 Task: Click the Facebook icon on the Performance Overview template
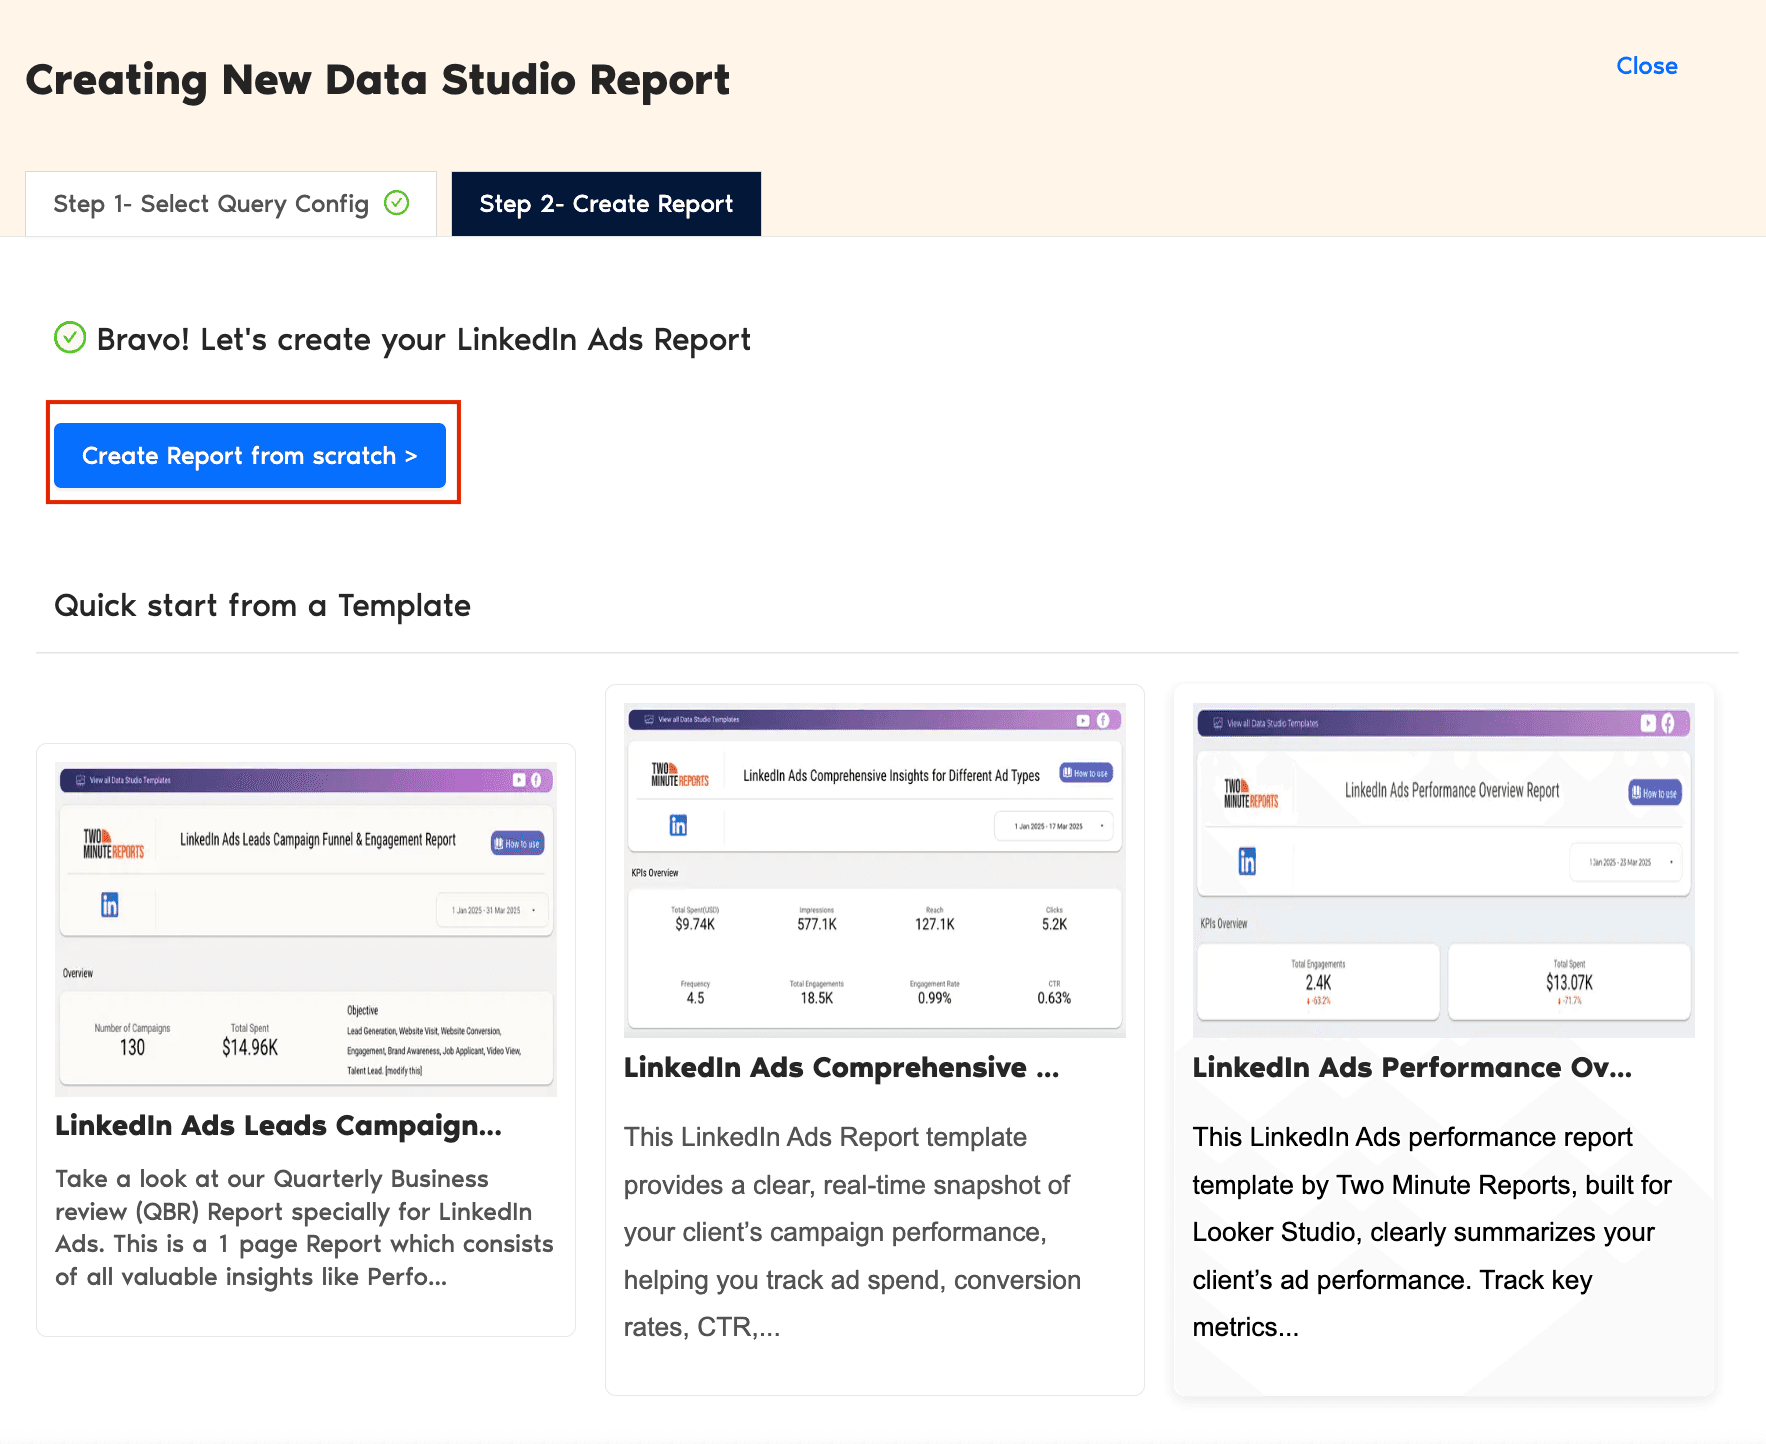[x=1667, y=723]
